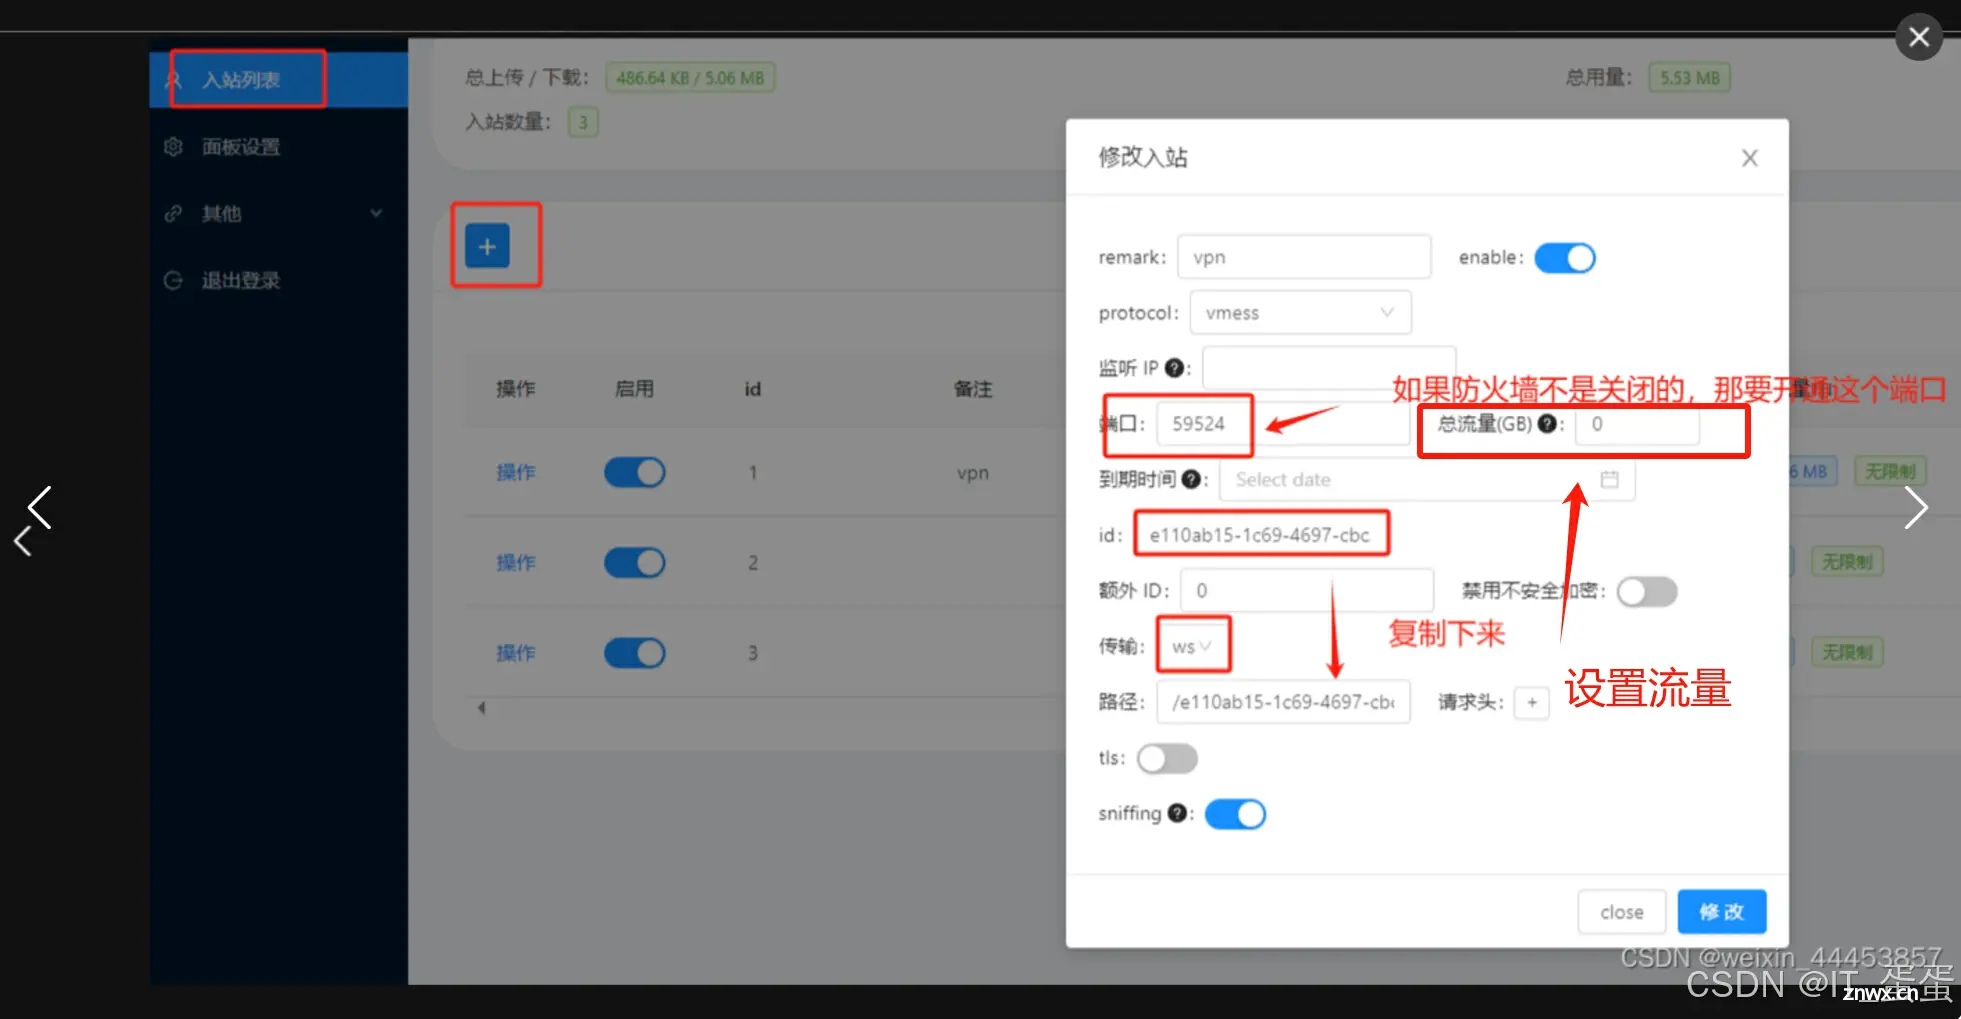Toggle 禁用不安全加密 switch
1961x1019 pixels.
coord(1647,591)
